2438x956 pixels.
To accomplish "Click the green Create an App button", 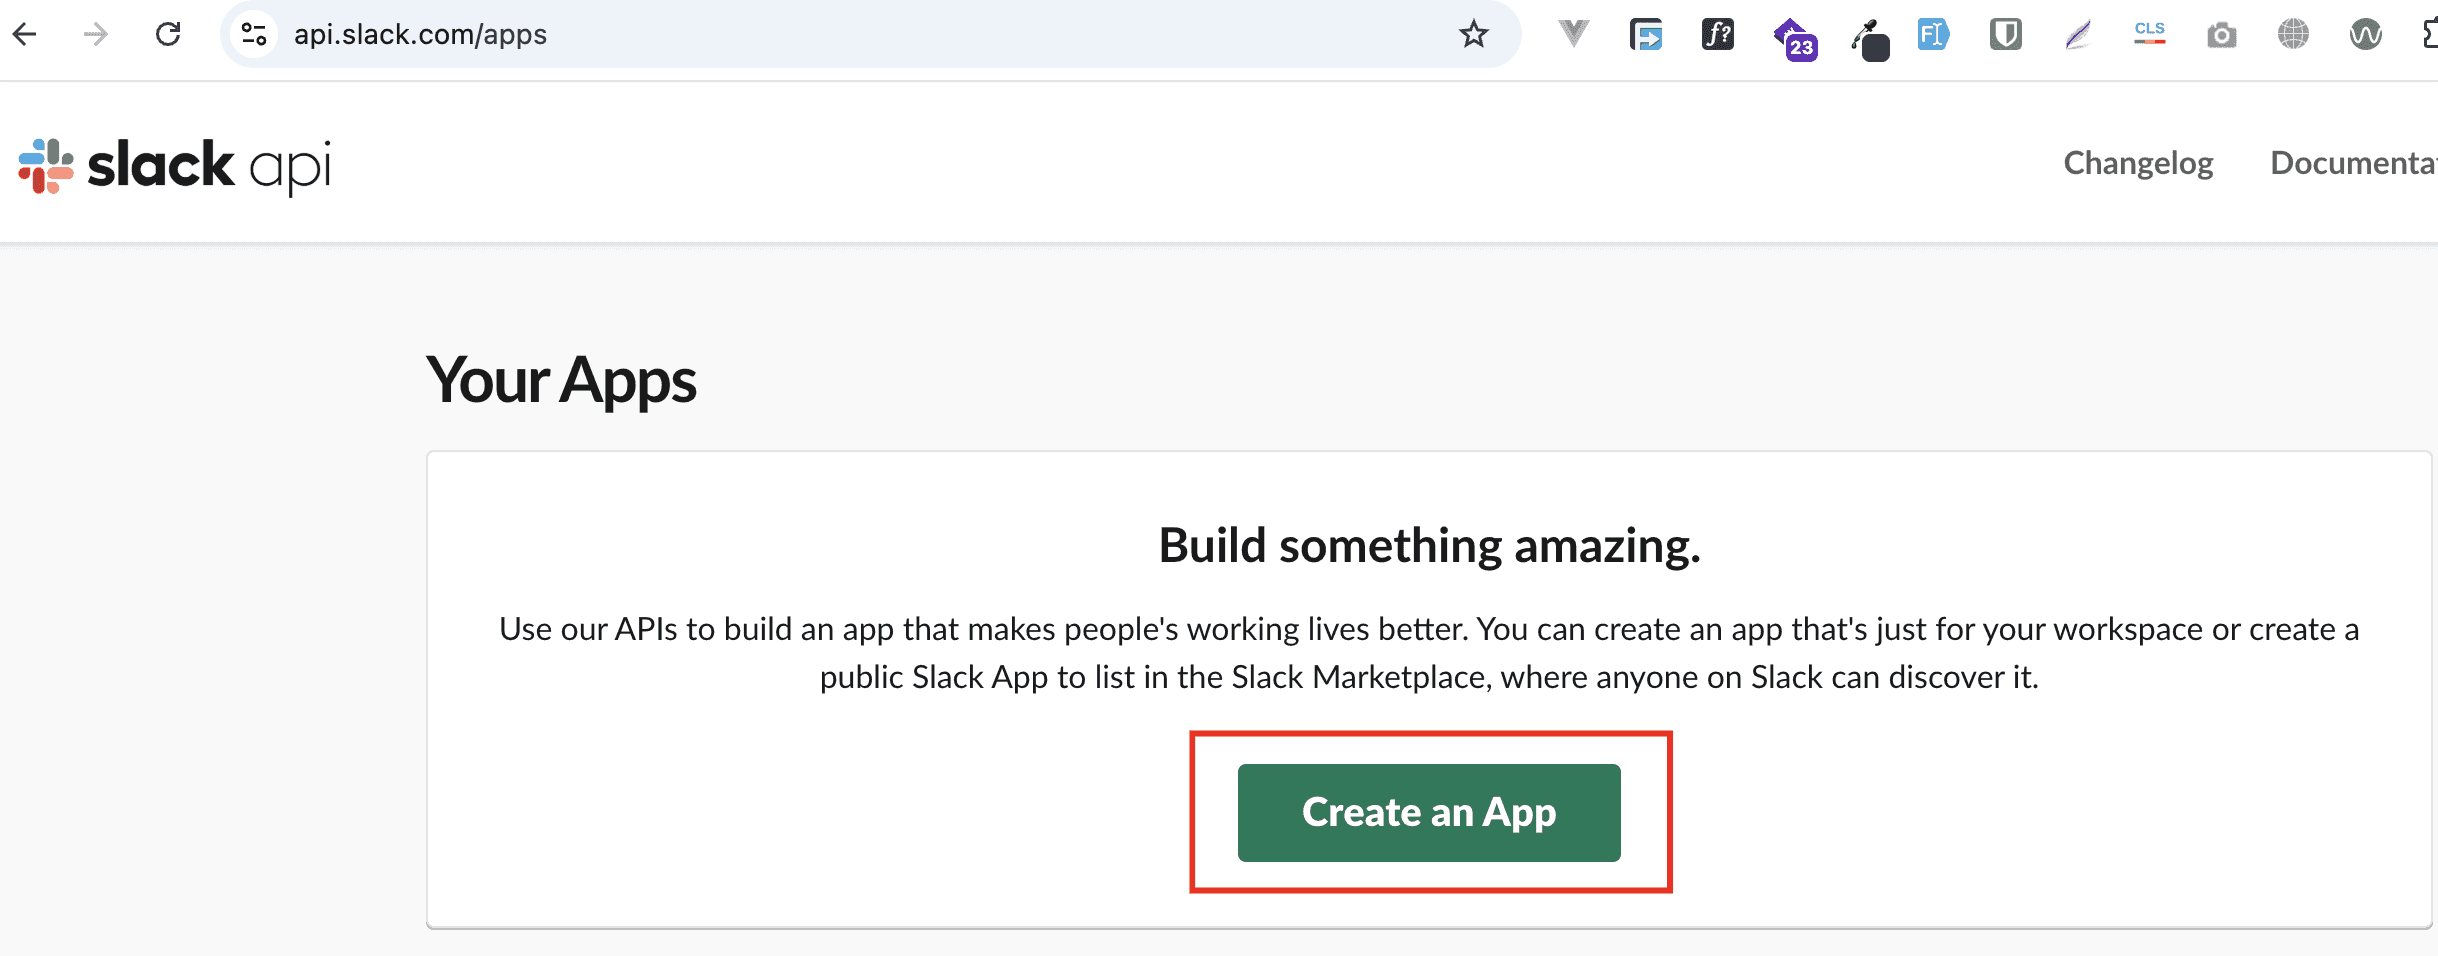I will 1429,812.
